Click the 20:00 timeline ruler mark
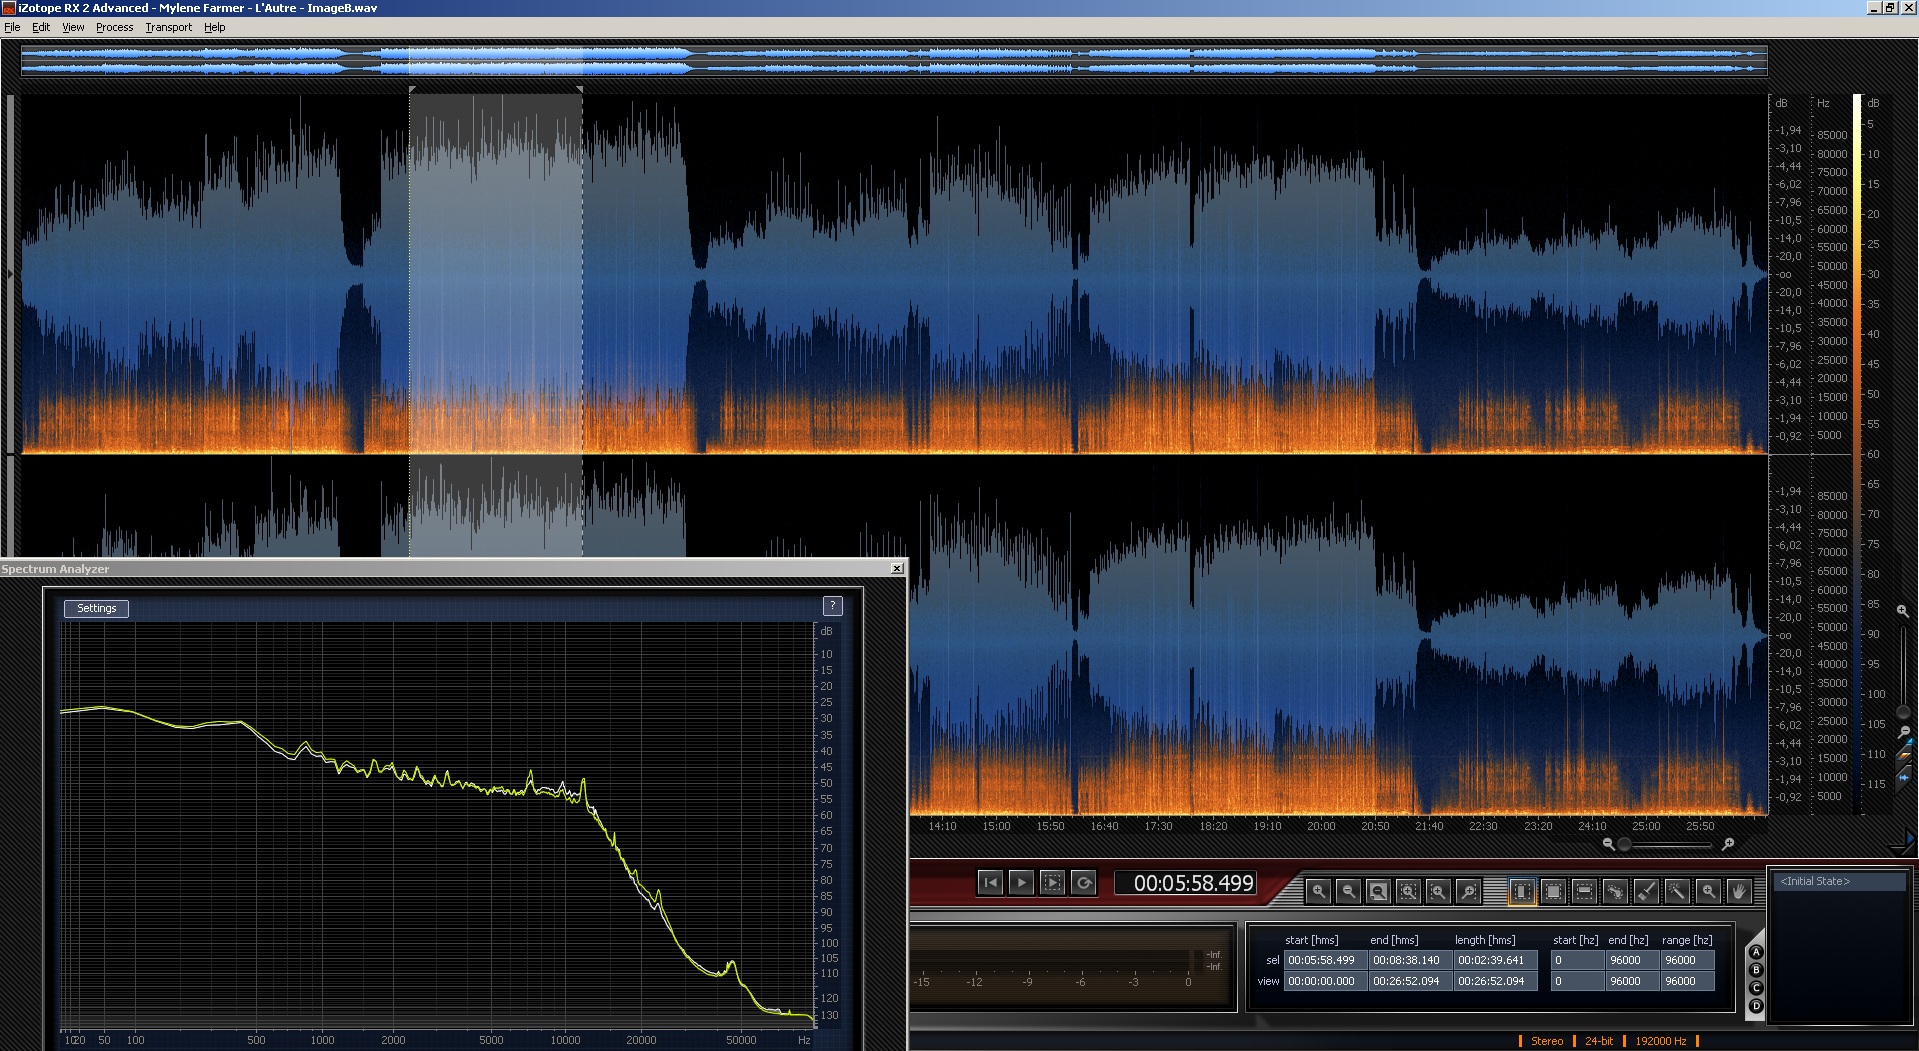 pos(1321,826)
